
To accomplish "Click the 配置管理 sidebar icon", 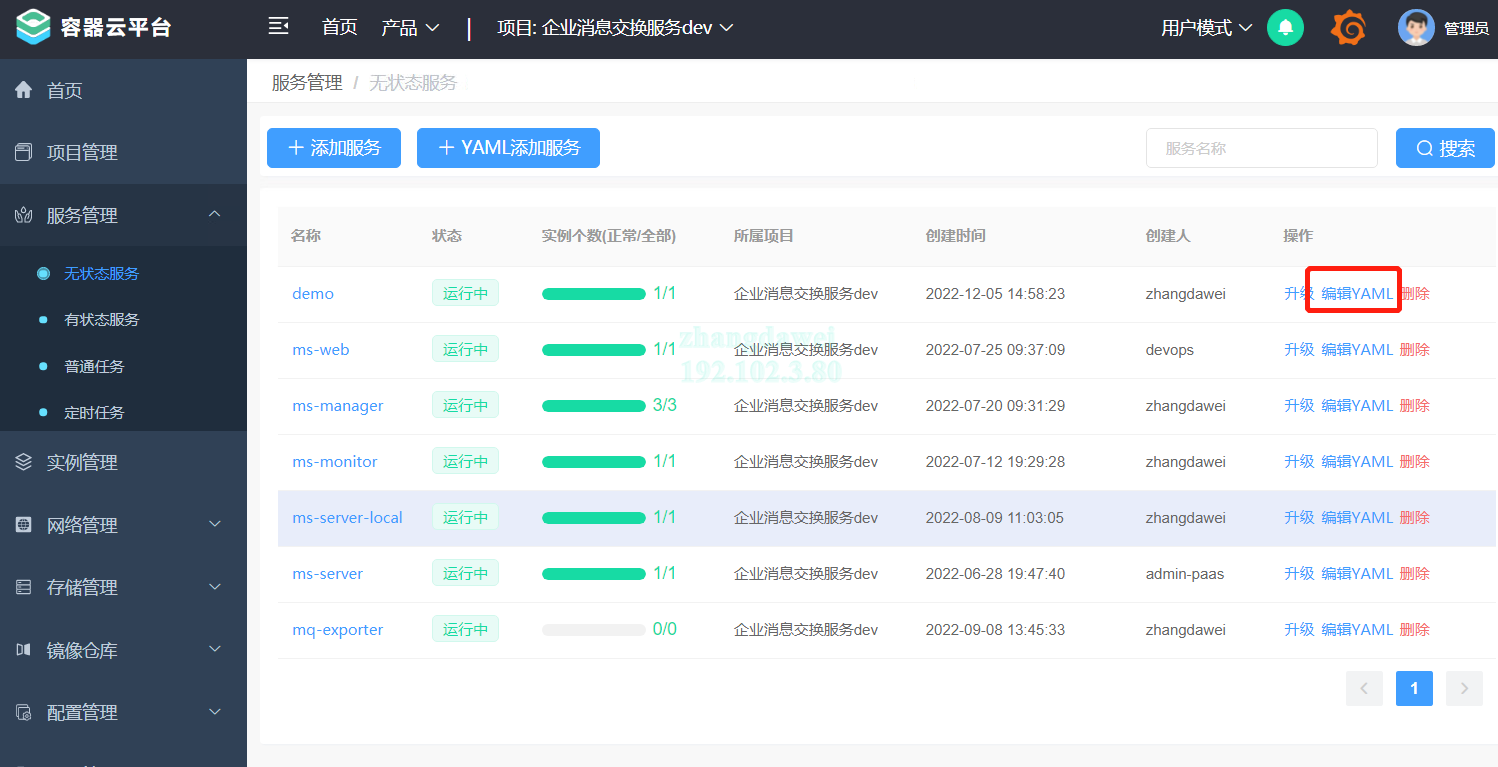I will click(x=24, y=712).
